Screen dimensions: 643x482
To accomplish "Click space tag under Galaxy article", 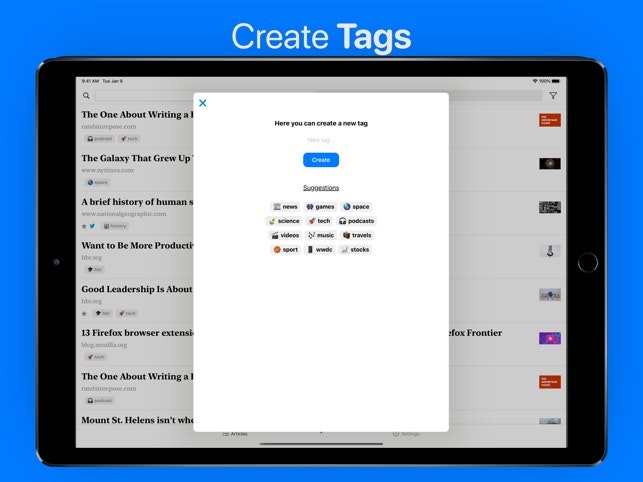I will (x=97, y=183).
